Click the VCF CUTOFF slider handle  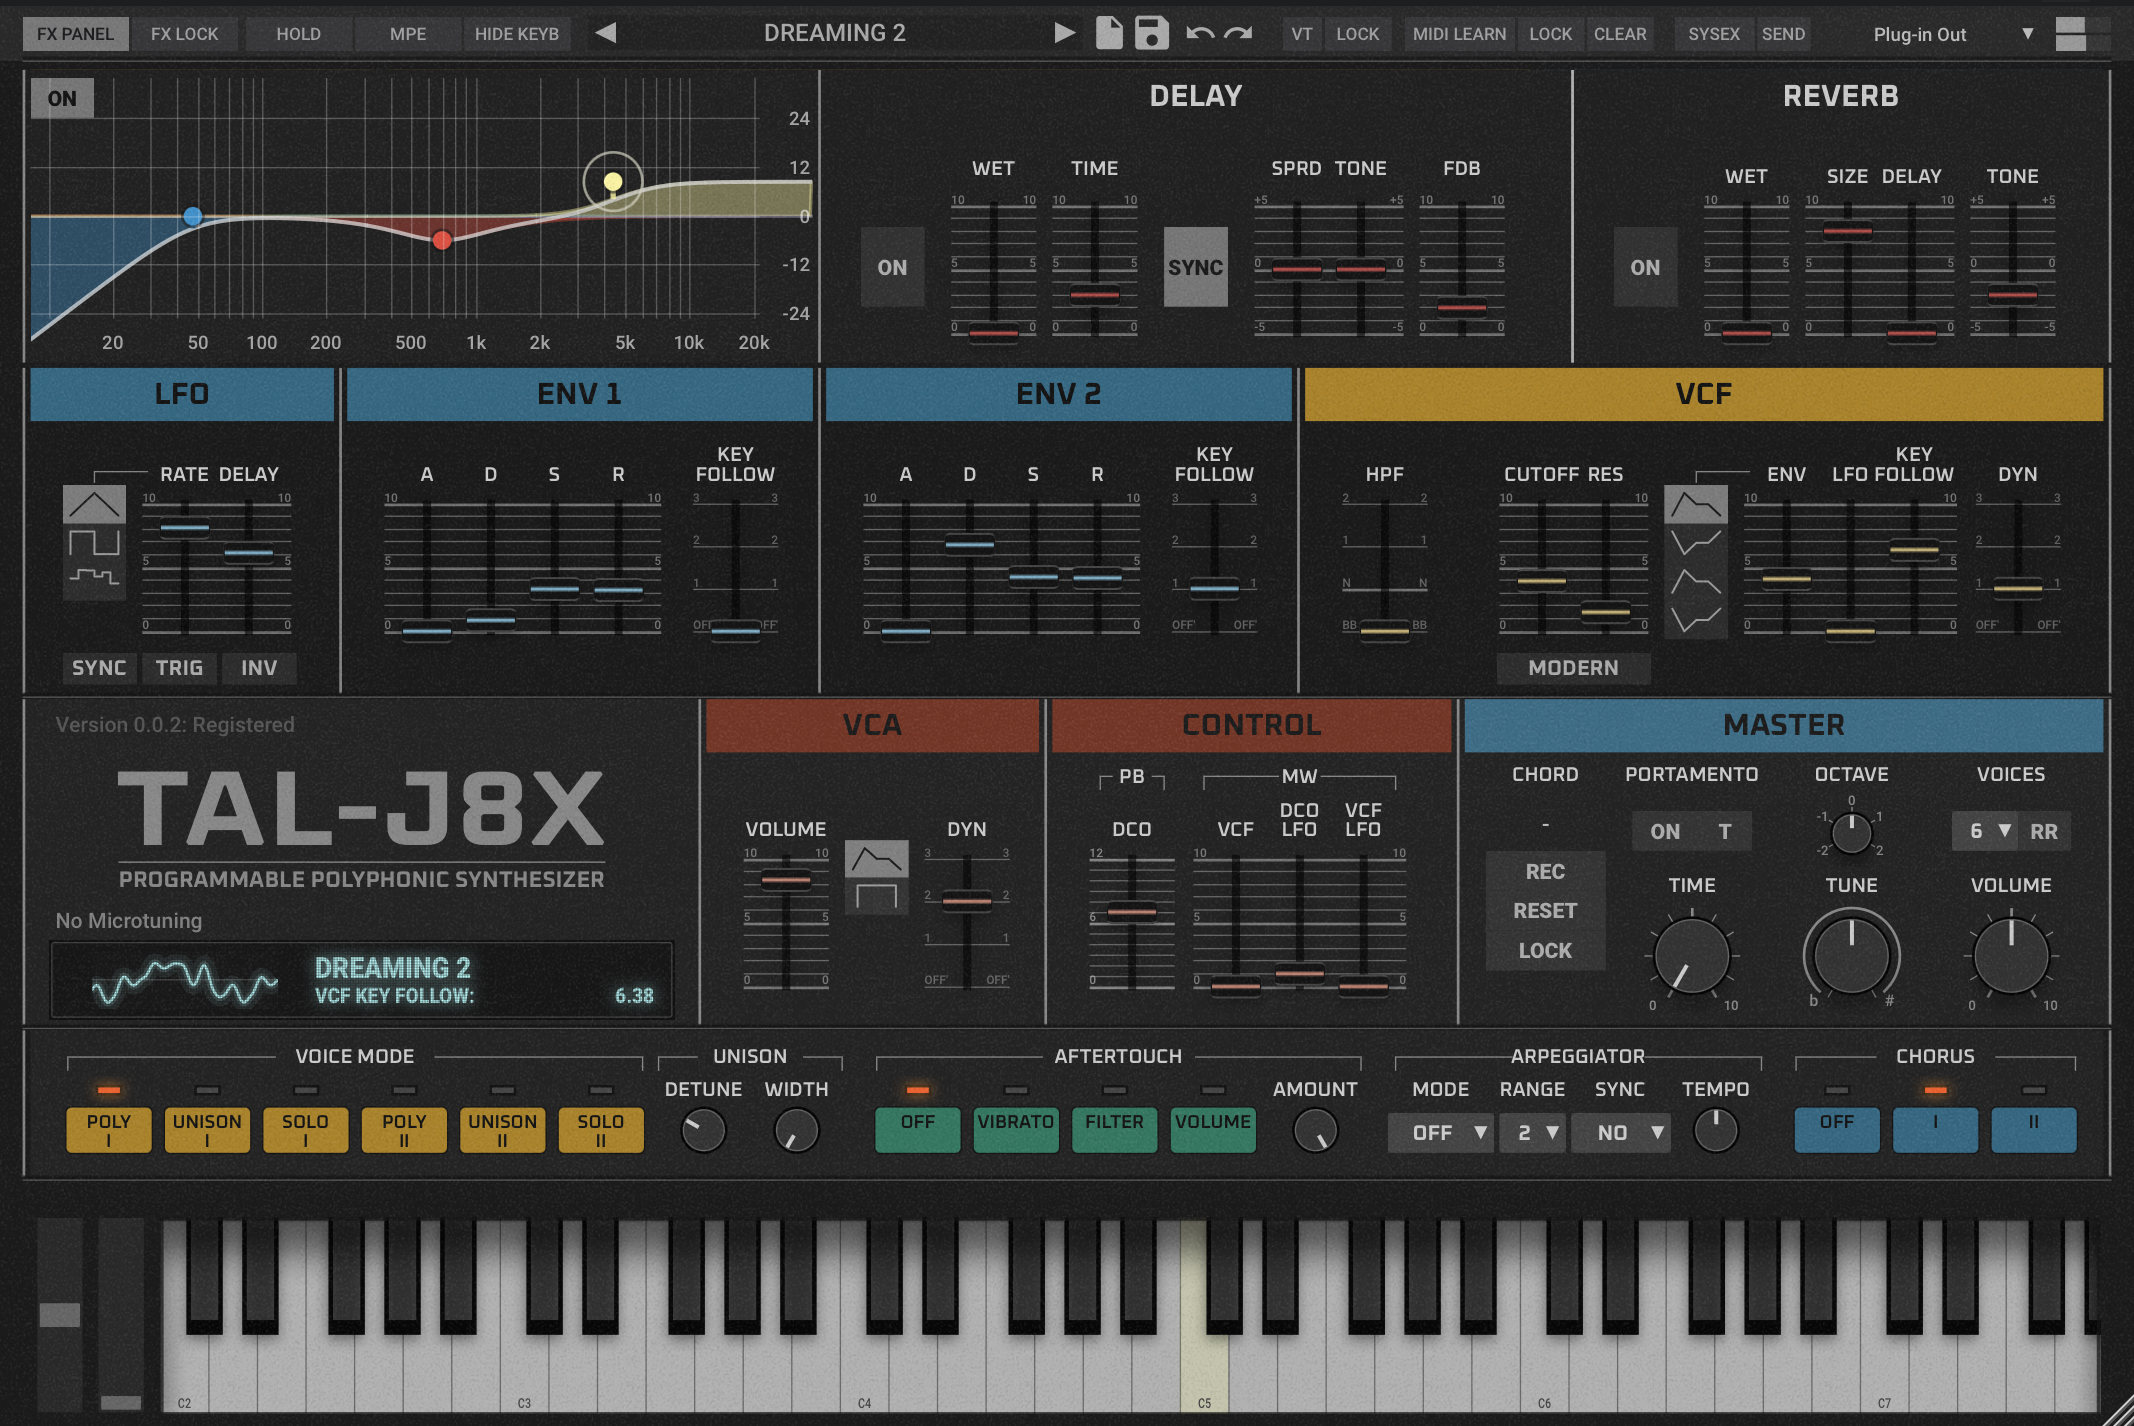[x=1541, y=581]
